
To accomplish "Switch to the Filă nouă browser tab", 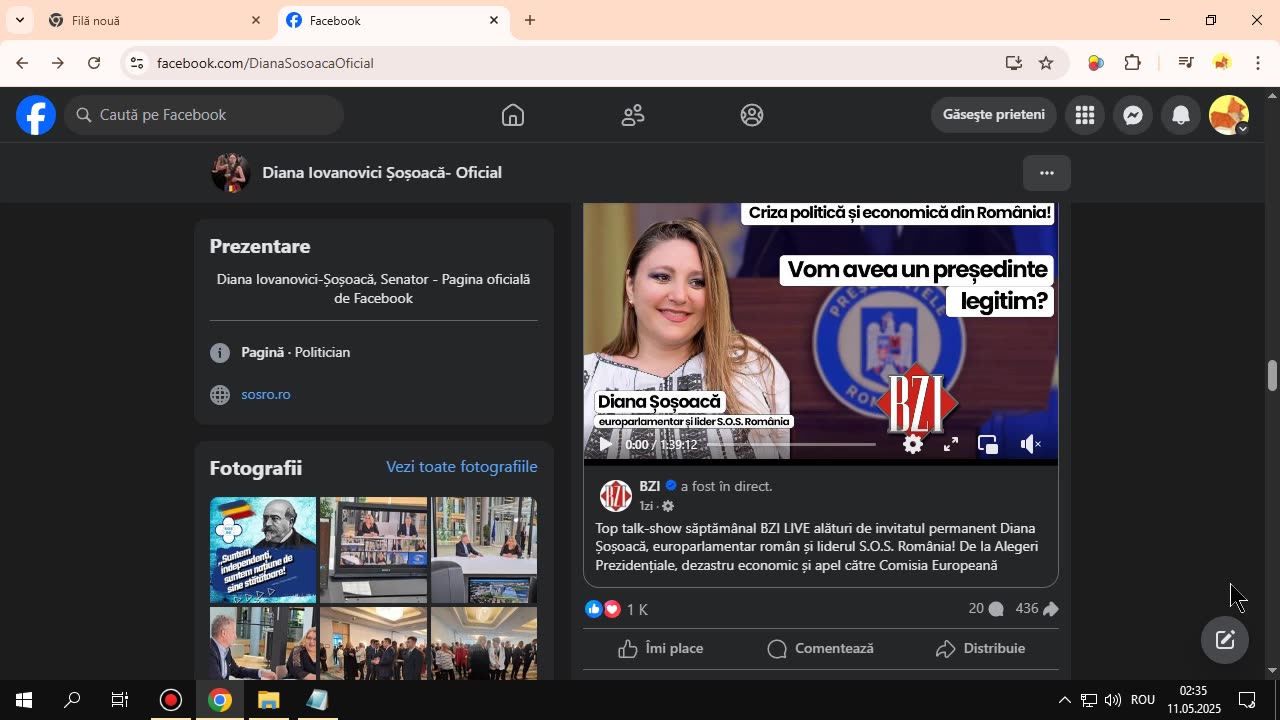I will coord(155,20).
